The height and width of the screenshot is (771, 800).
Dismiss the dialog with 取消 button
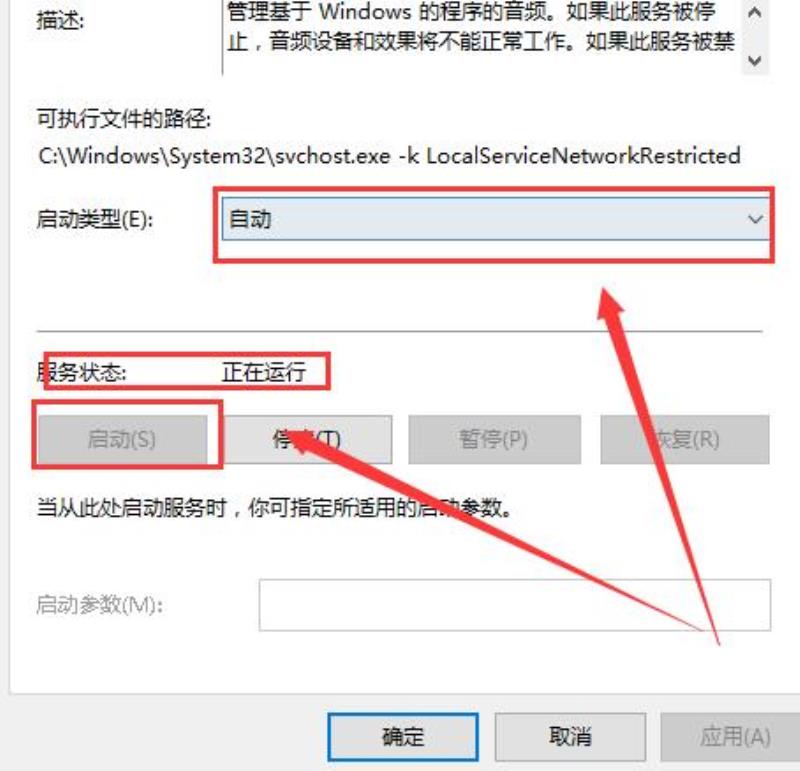[x=570, y=737]
